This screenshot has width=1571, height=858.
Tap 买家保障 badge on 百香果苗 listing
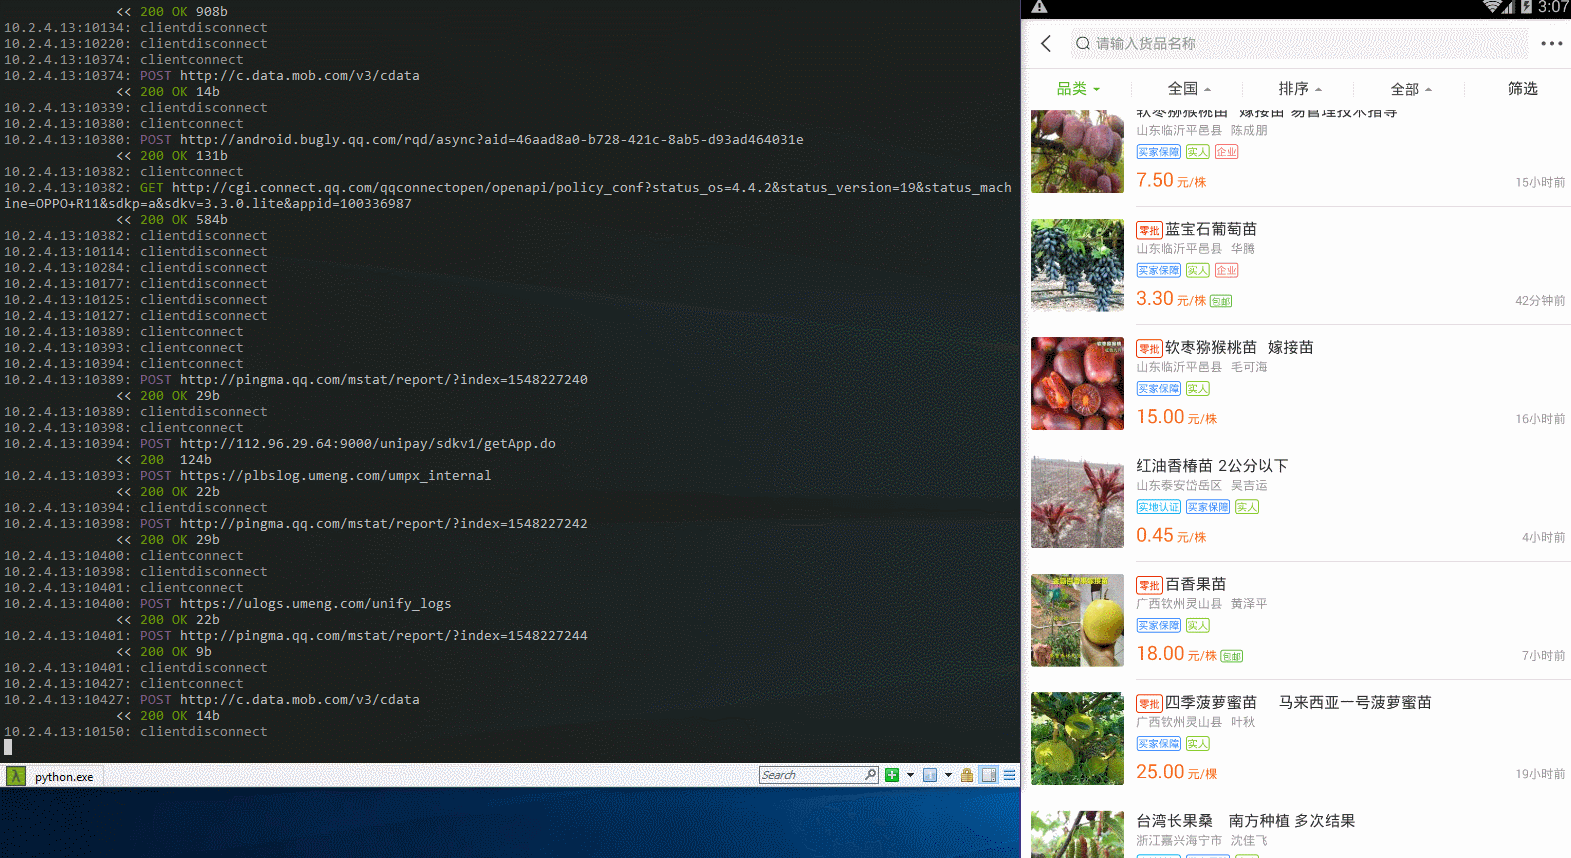(x=1158, y=625)
